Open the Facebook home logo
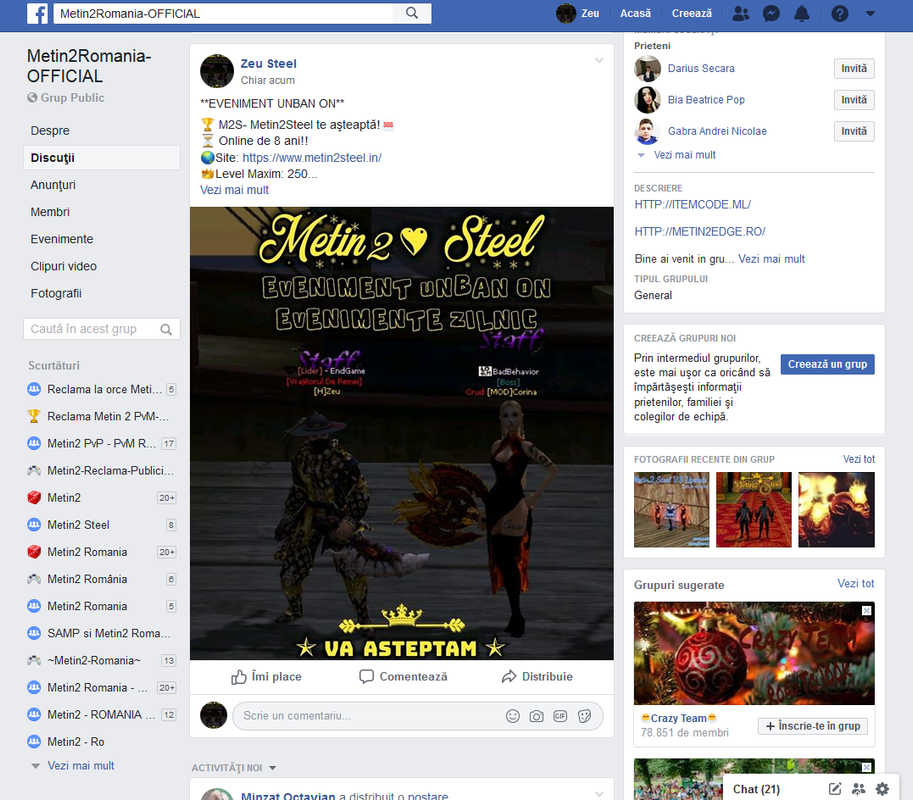913x800 pixels. tap(37, 13)
